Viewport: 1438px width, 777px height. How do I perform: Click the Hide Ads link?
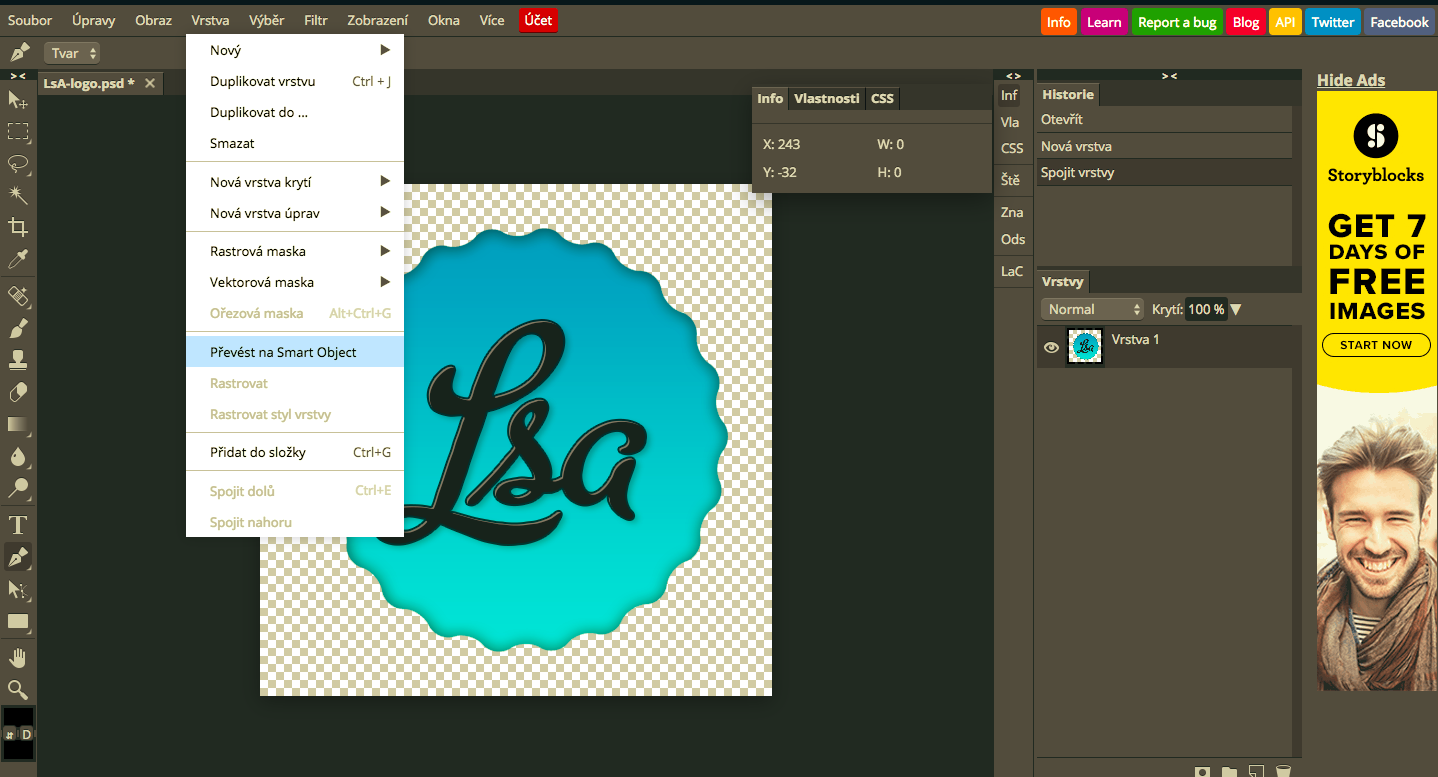1351,80
